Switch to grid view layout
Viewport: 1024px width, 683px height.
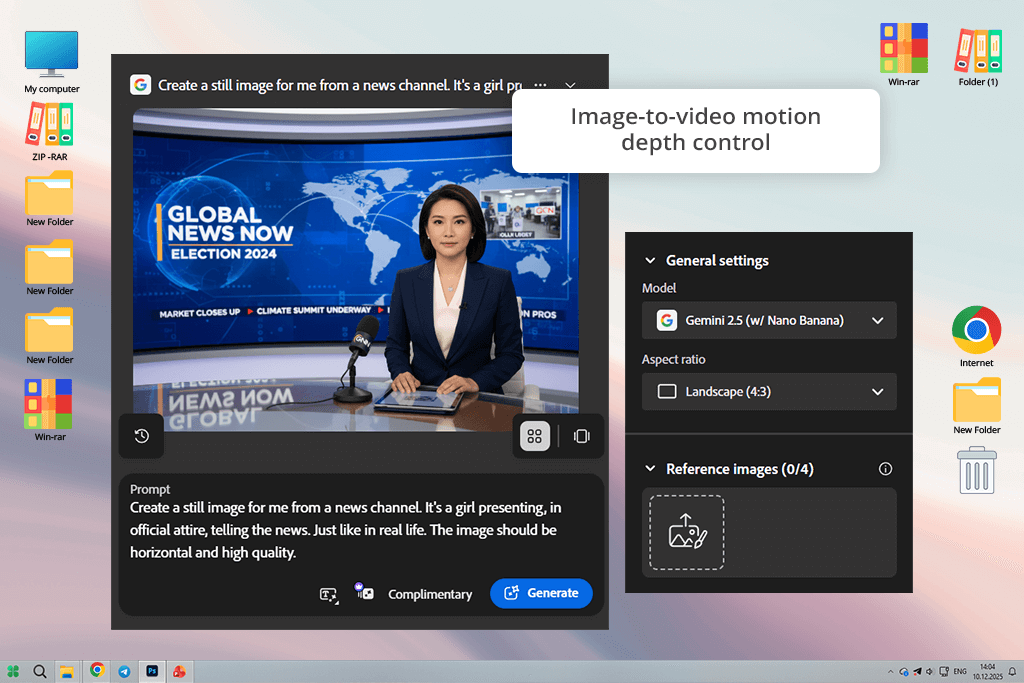[x=535, y=436]
